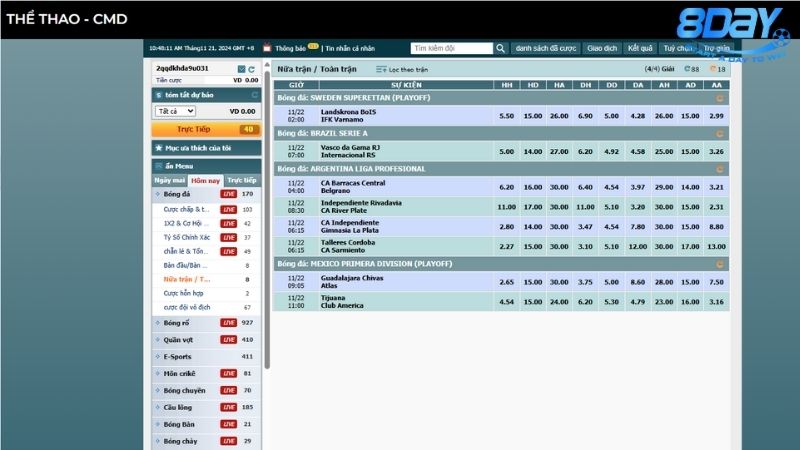Click LIVE badge beside Bóng Bàn

point(229,424)
